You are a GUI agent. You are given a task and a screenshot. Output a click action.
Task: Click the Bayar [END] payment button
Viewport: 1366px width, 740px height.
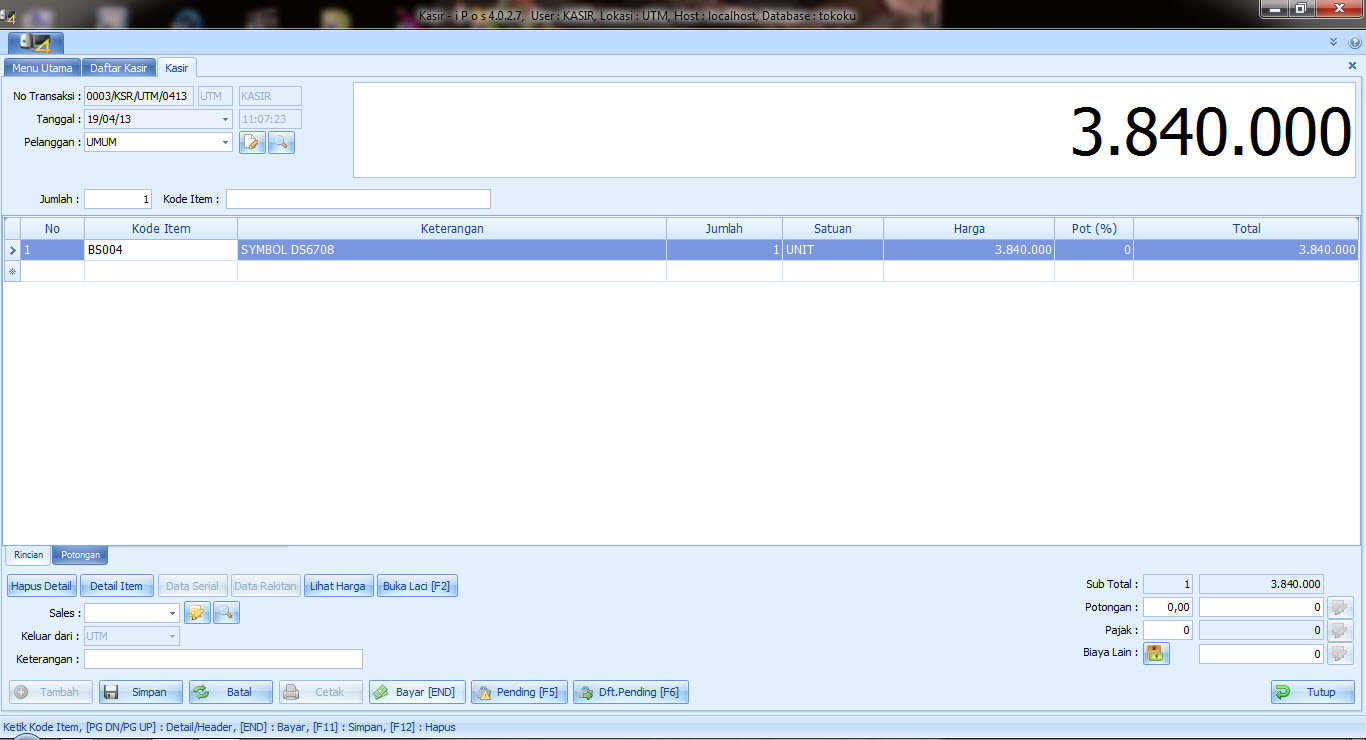pyautogui.click(x=417, y=692)
